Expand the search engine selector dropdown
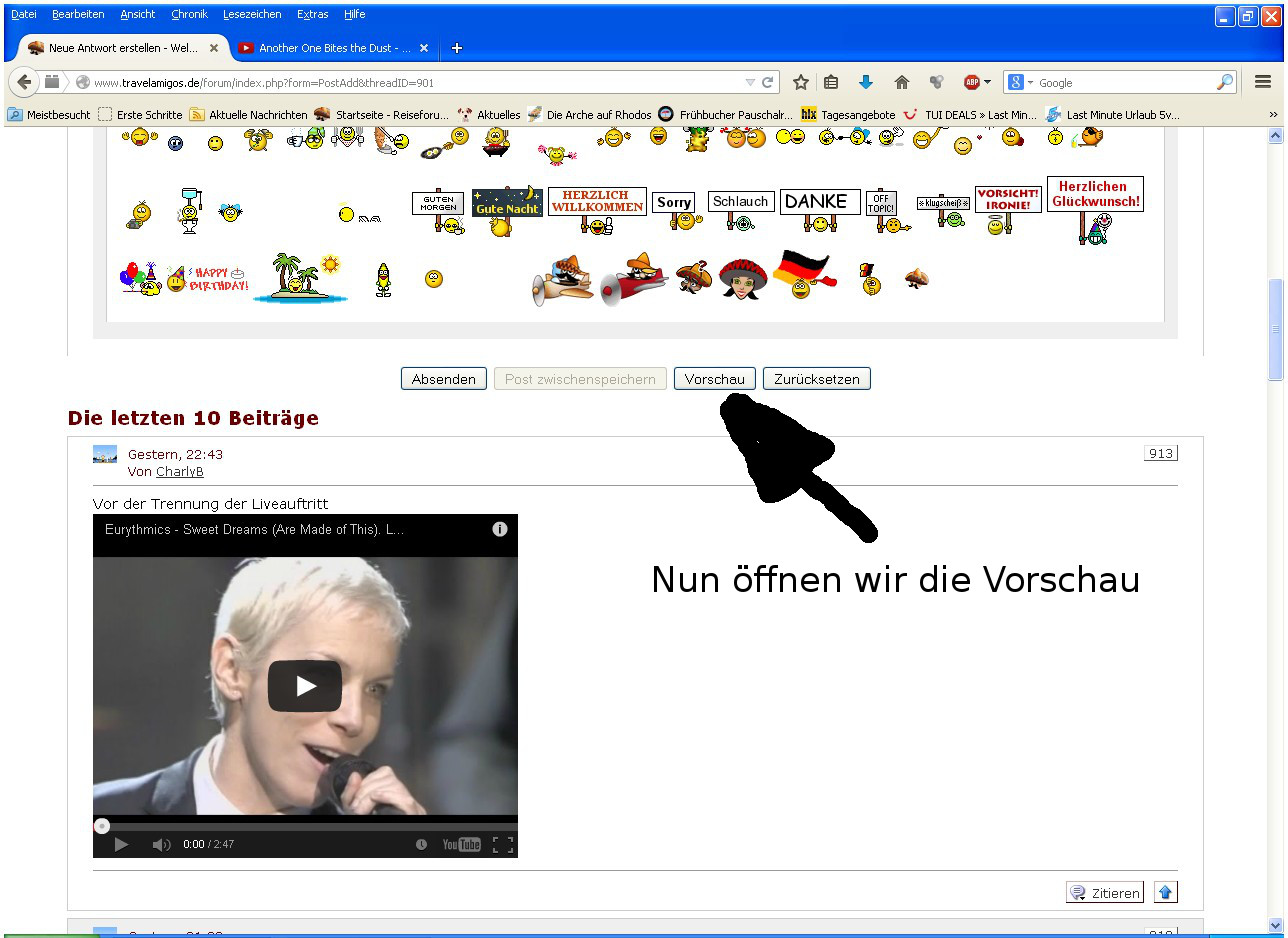Viewport: 1288px width, 938px height. coord(1030,83)
